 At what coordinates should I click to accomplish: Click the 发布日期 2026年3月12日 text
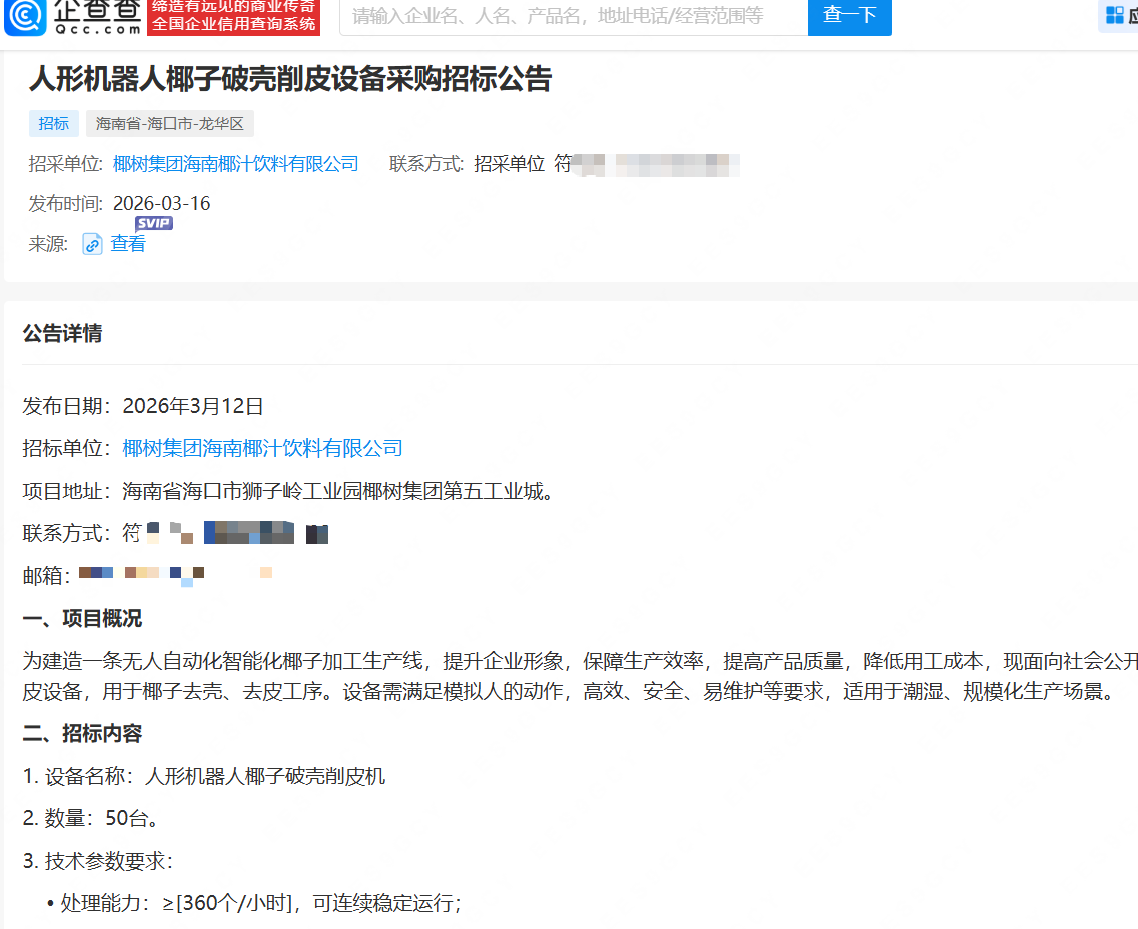click(x=192, y=406)
